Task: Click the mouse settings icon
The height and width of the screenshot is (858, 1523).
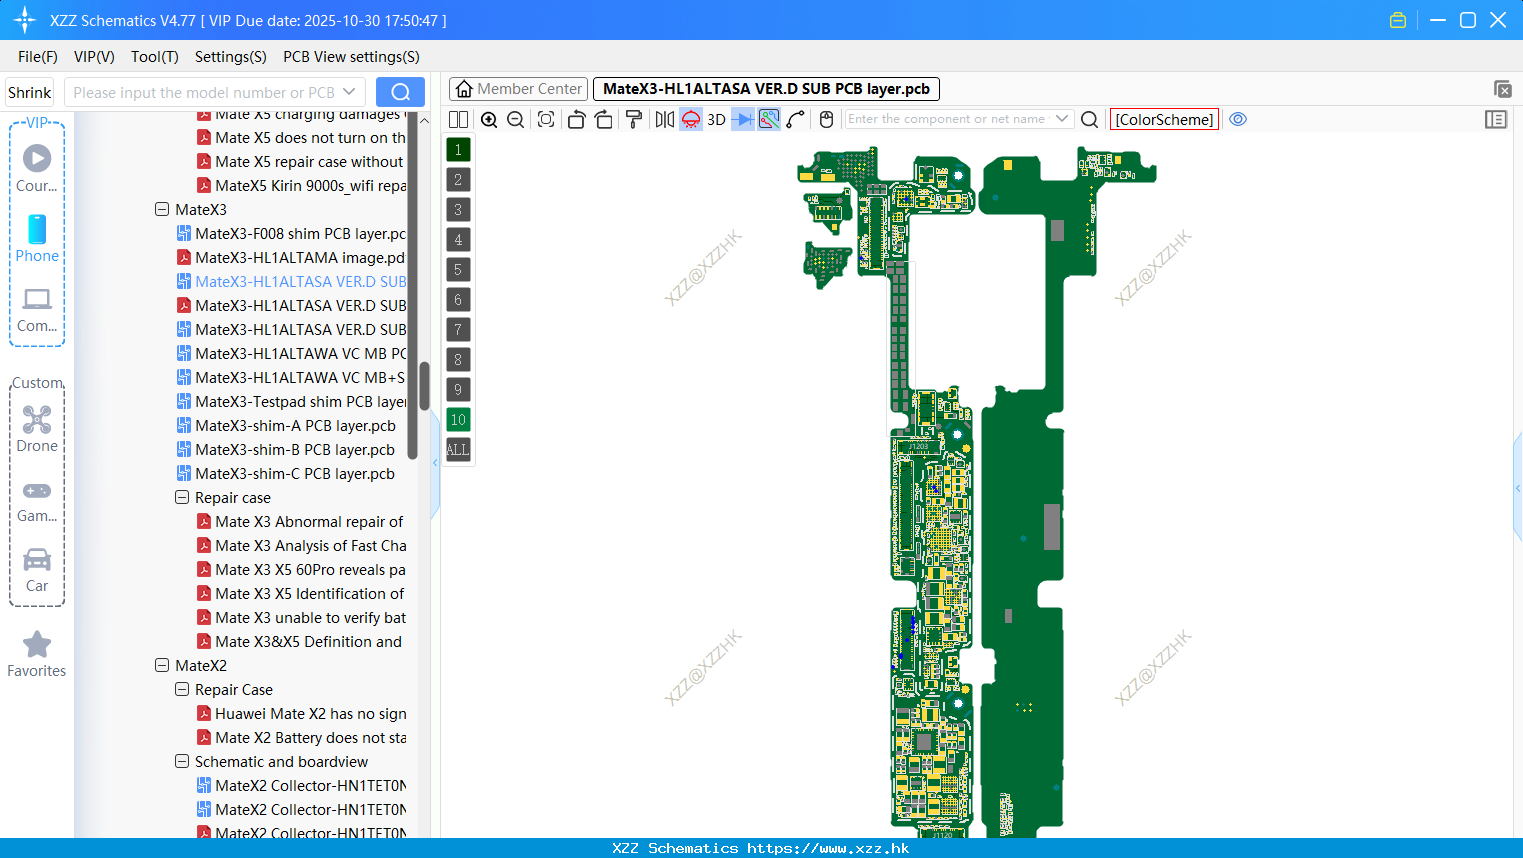Action: pyautogui.click(x=826, y=119)
